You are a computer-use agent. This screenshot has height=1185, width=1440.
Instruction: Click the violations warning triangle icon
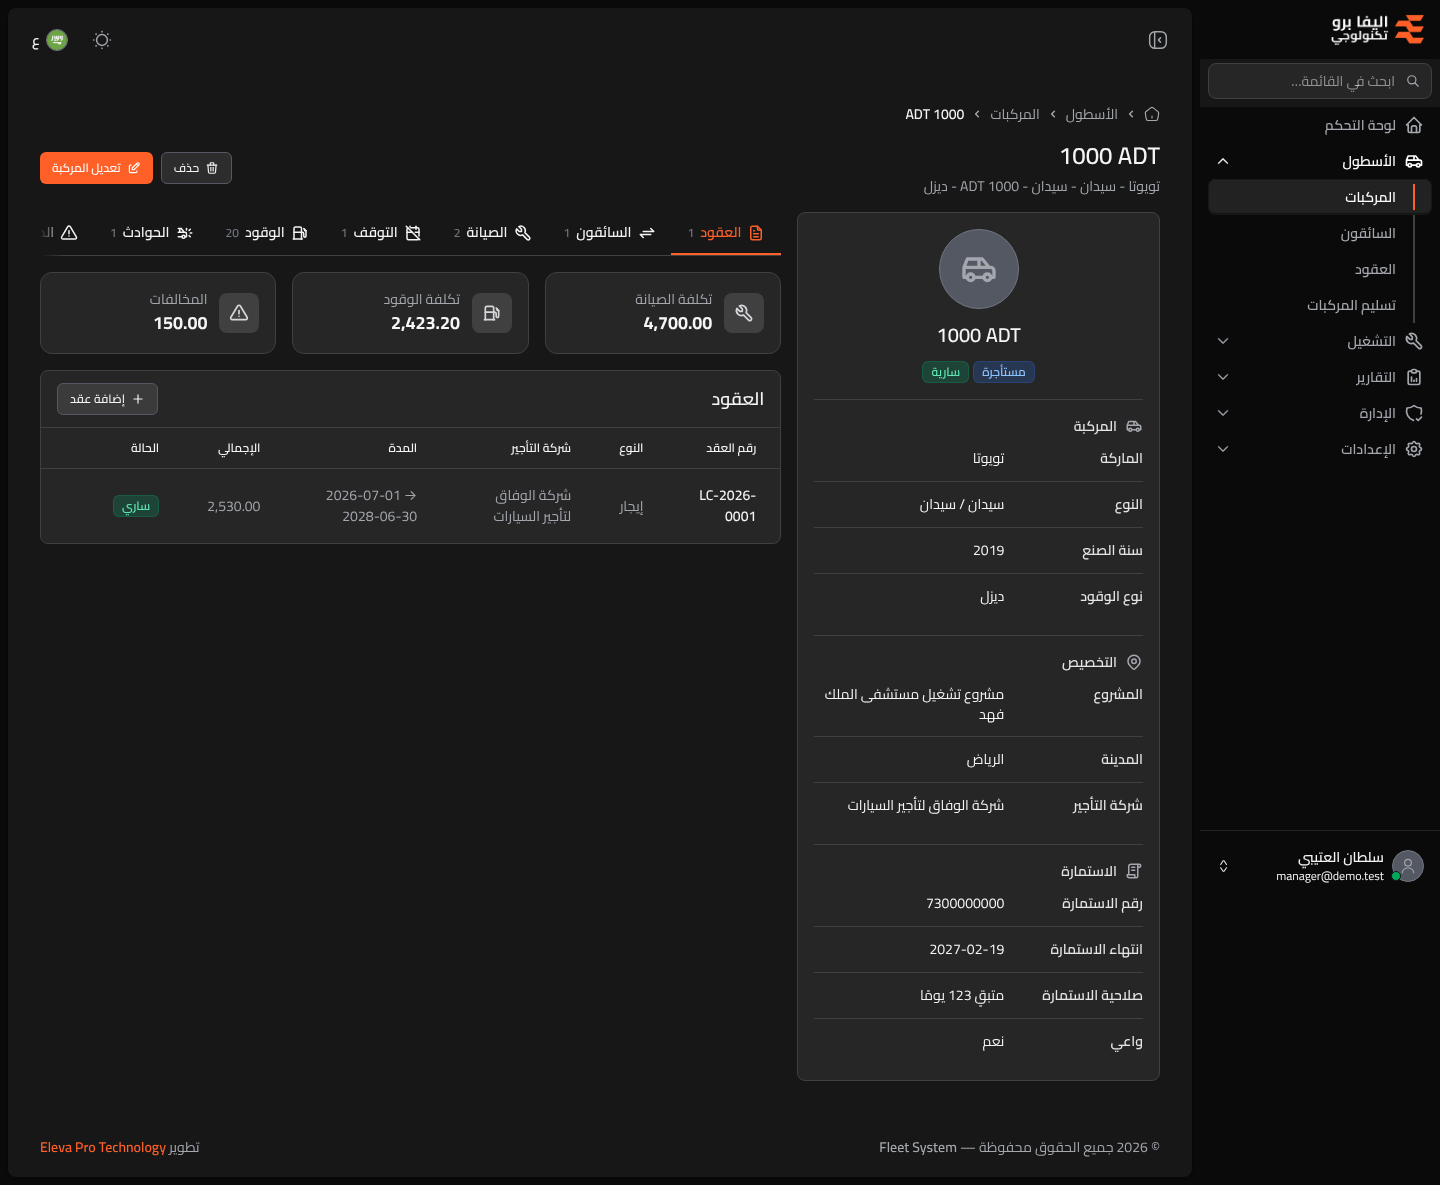point(239,313)
